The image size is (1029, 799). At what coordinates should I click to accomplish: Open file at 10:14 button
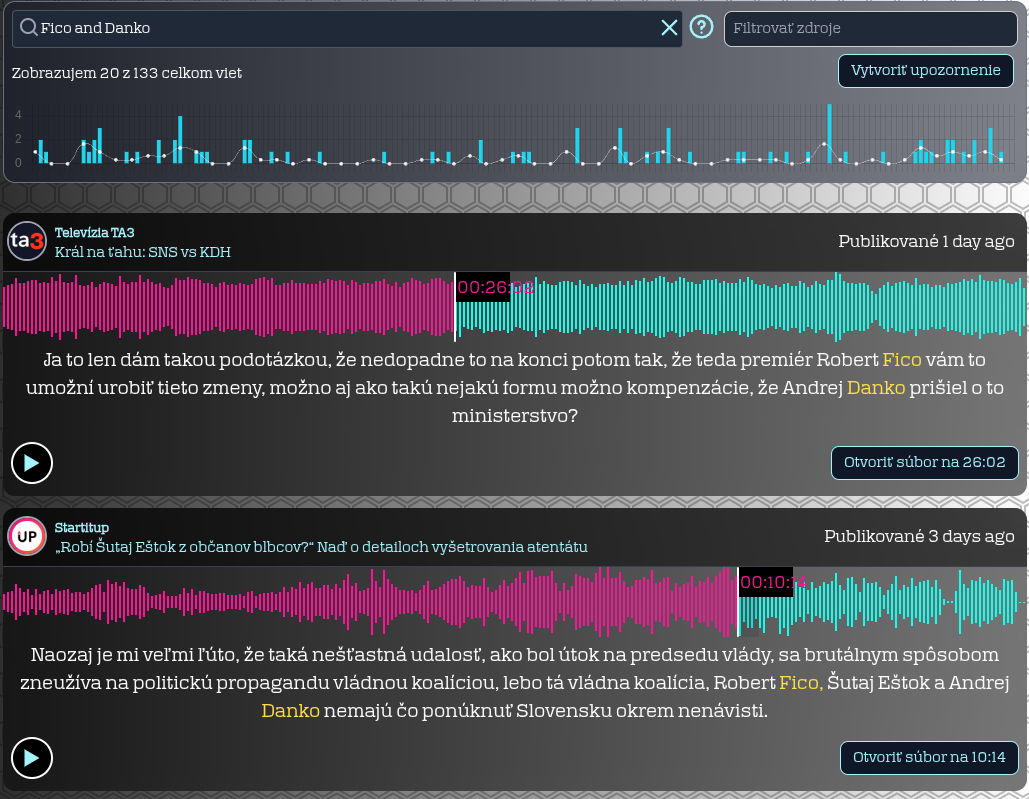pos(928,758)
